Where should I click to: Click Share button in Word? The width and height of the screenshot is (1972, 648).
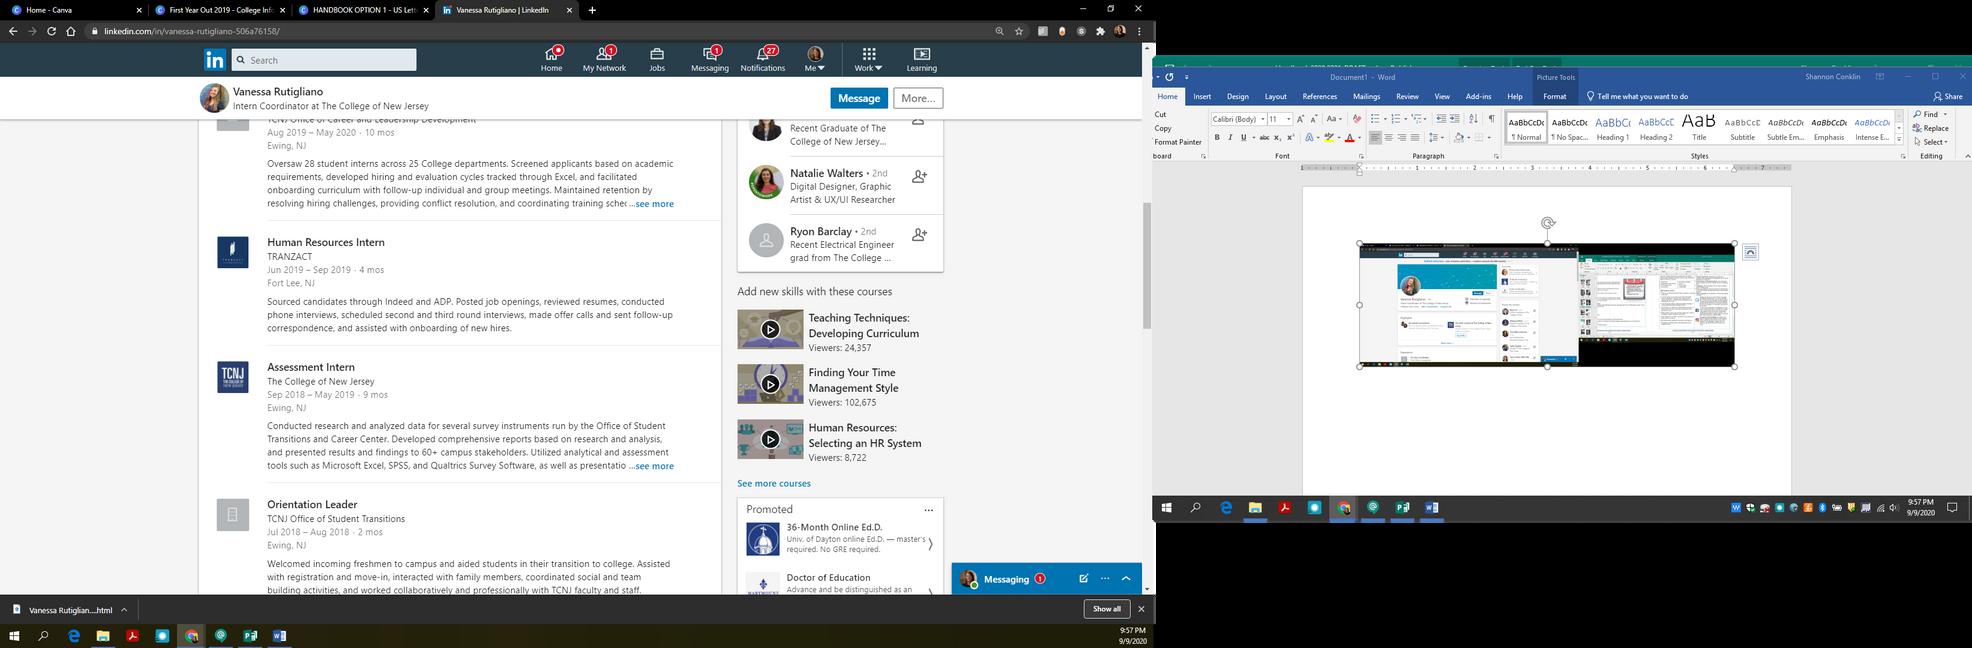point(1948,96)
